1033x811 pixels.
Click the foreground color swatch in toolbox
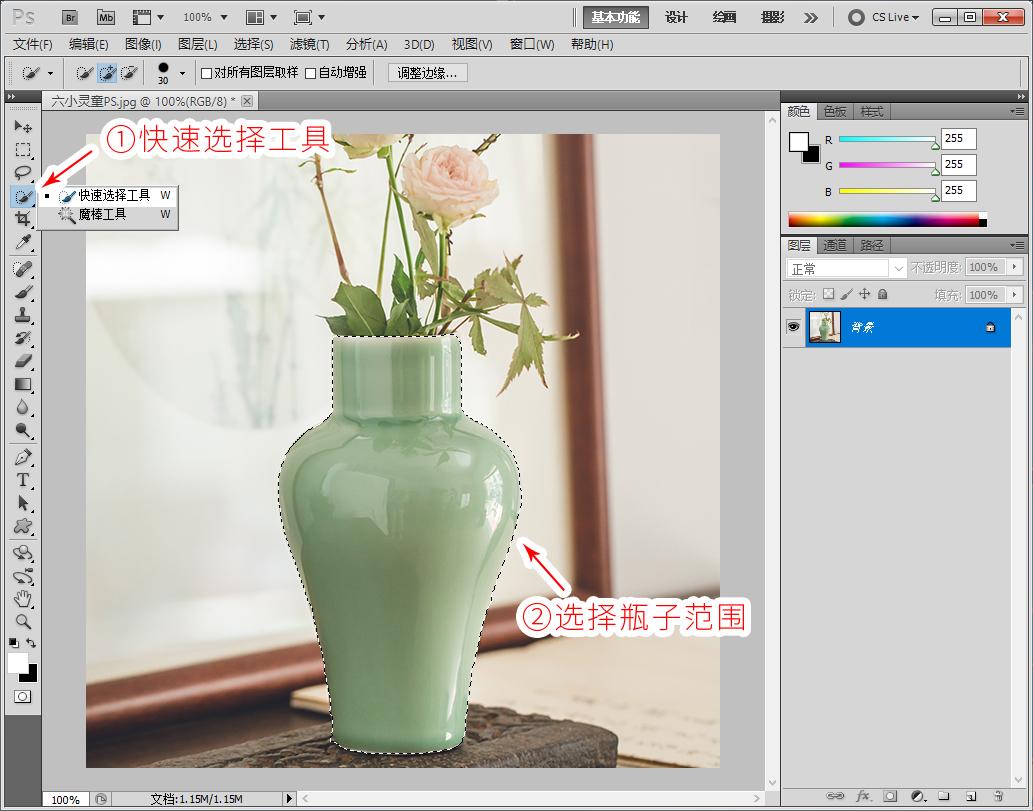click(x=18, y=662)
